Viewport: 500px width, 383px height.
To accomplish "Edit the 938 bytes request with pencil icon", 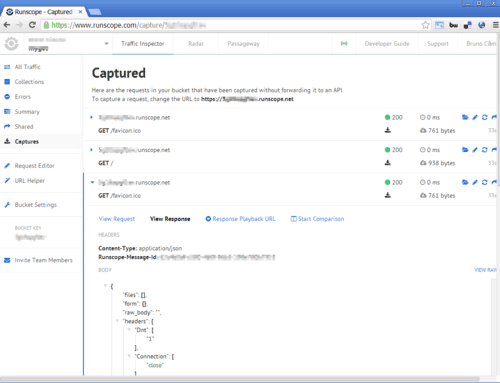I will click(x=475, y=150).
